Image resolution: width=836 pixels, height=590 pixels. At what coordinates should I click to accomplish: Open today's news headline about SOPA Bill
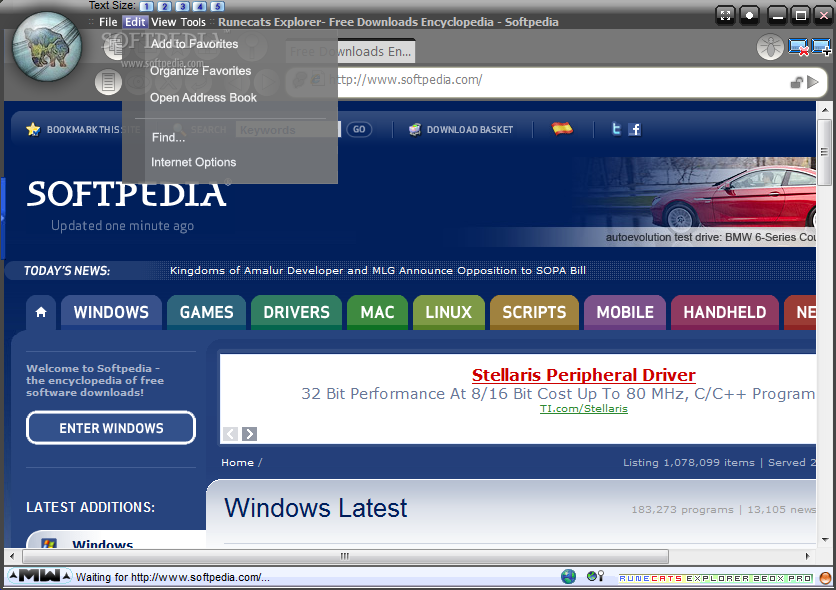(377, 270)
